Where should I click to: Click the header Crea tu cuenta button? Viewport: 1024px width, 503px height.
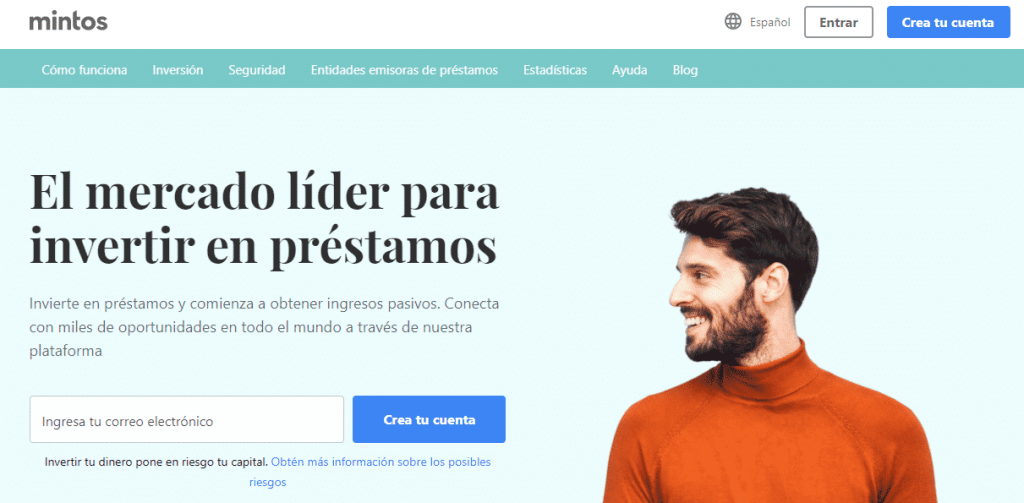point(948,22)
